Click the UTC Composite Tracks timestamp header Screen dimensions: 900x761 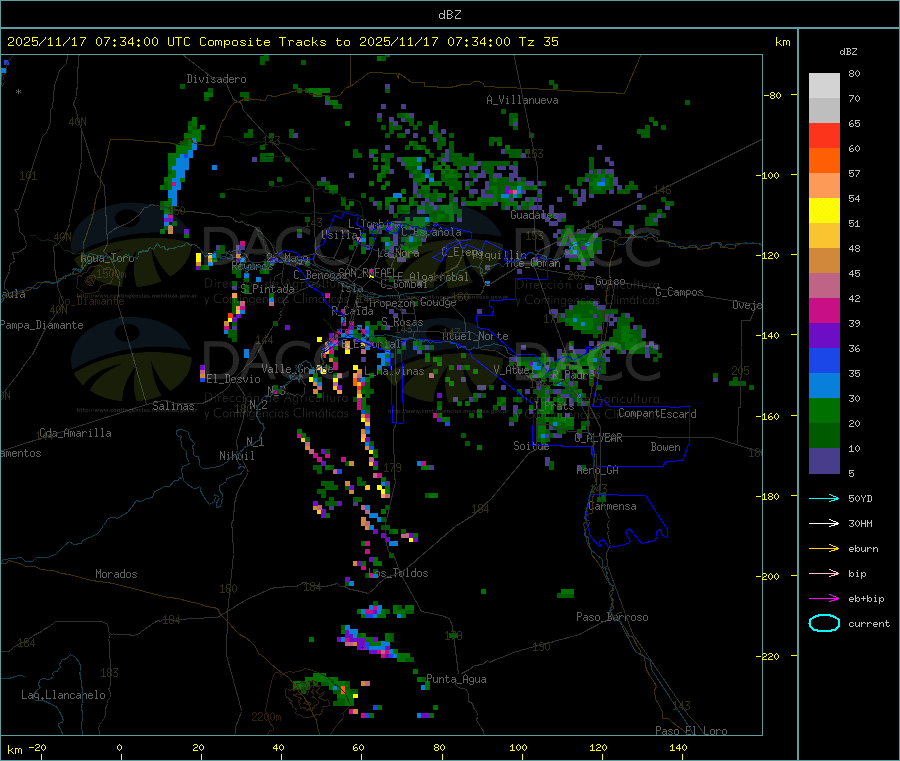coord(282,42)
